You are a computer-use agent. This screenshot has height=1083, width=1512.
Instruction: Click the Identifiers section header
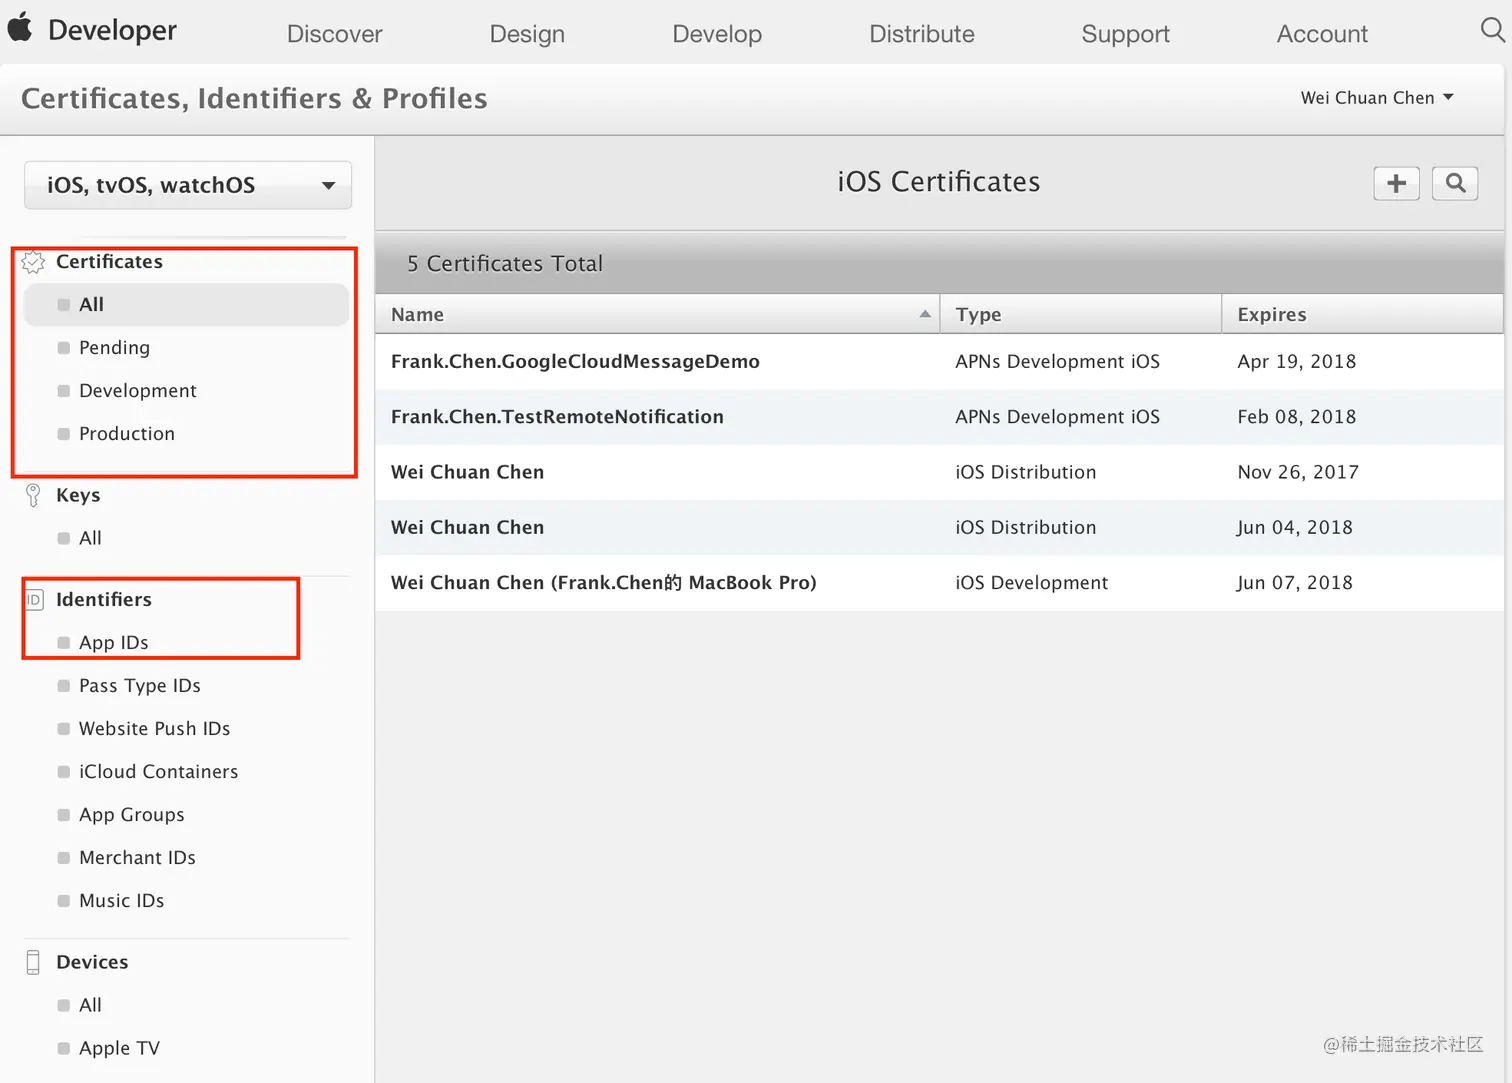tap(104, 600)
